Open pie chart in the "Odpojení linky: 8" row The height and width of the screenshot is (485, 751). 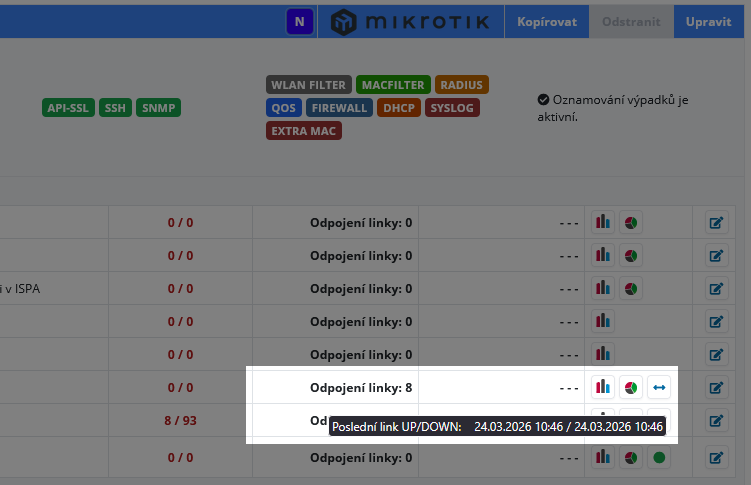coord(631,387)
